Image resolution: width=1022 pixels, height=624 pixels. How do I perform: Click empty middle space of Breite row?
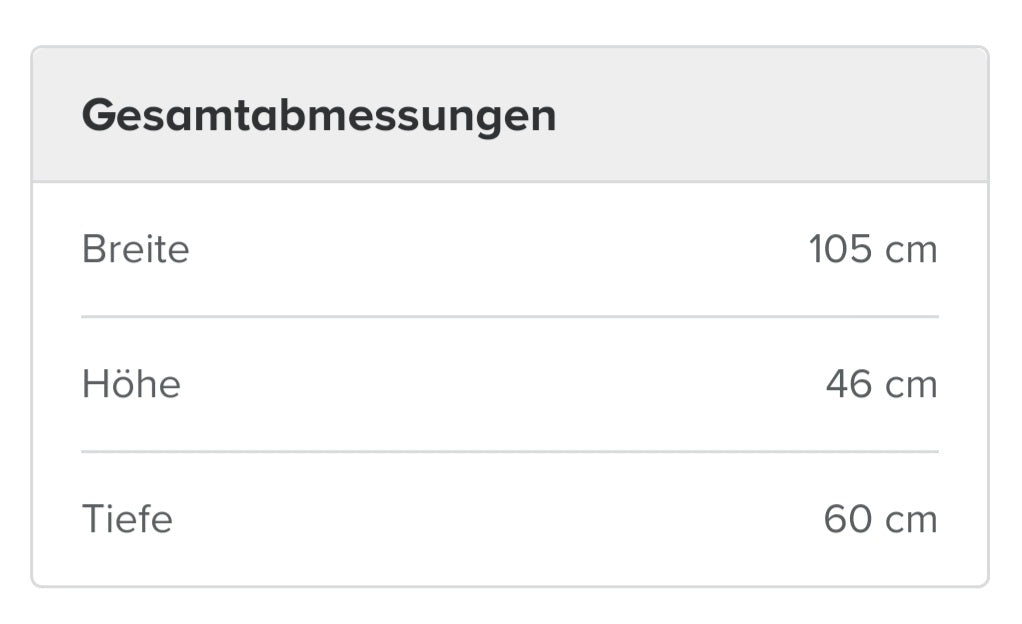click(500, 249)
